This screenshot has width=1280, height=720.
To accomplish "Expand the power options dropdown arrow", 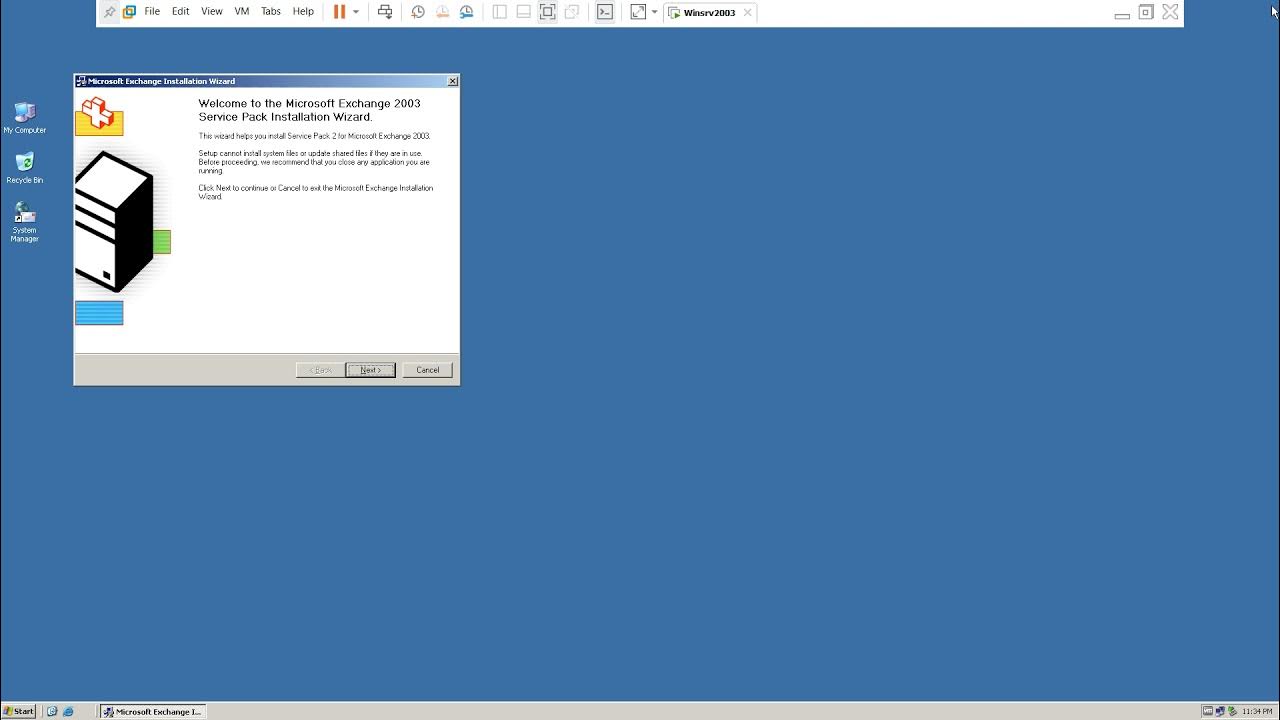I will (x=356, y=12).
